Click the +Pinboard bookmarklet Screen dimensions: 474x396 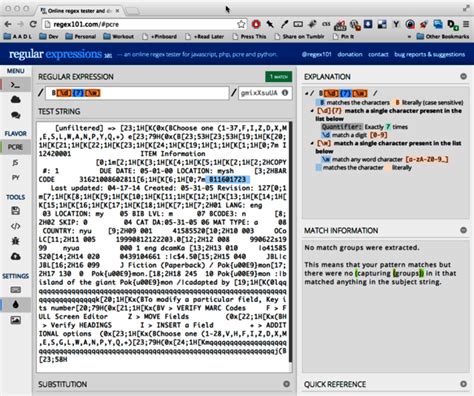pyautogui.click(x=159, y=36)
